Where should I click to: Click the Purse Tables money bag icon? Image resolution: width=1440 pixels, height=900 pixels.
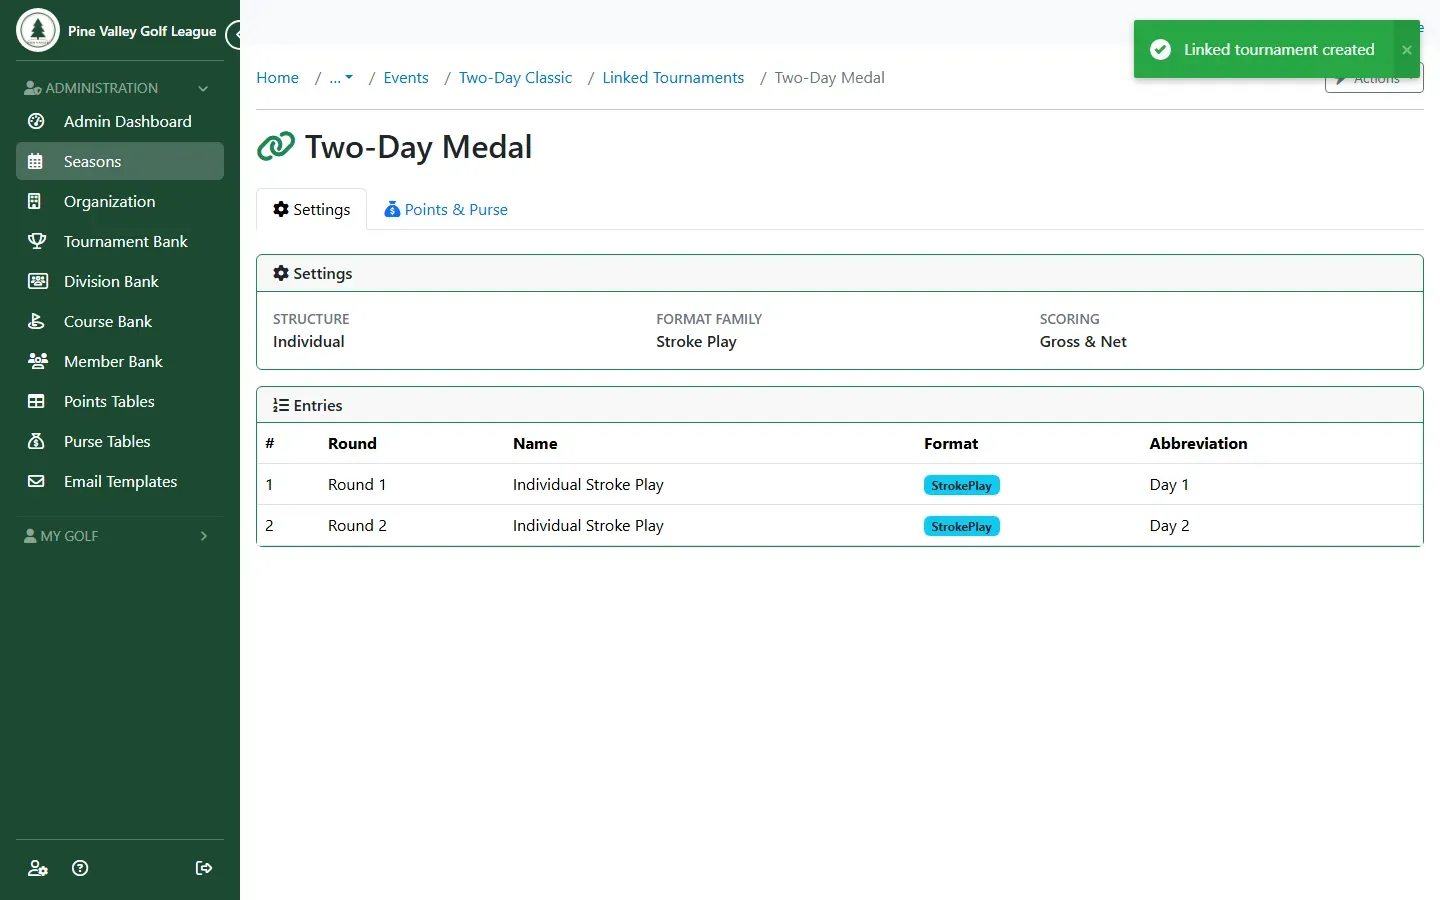pos(36,441)
